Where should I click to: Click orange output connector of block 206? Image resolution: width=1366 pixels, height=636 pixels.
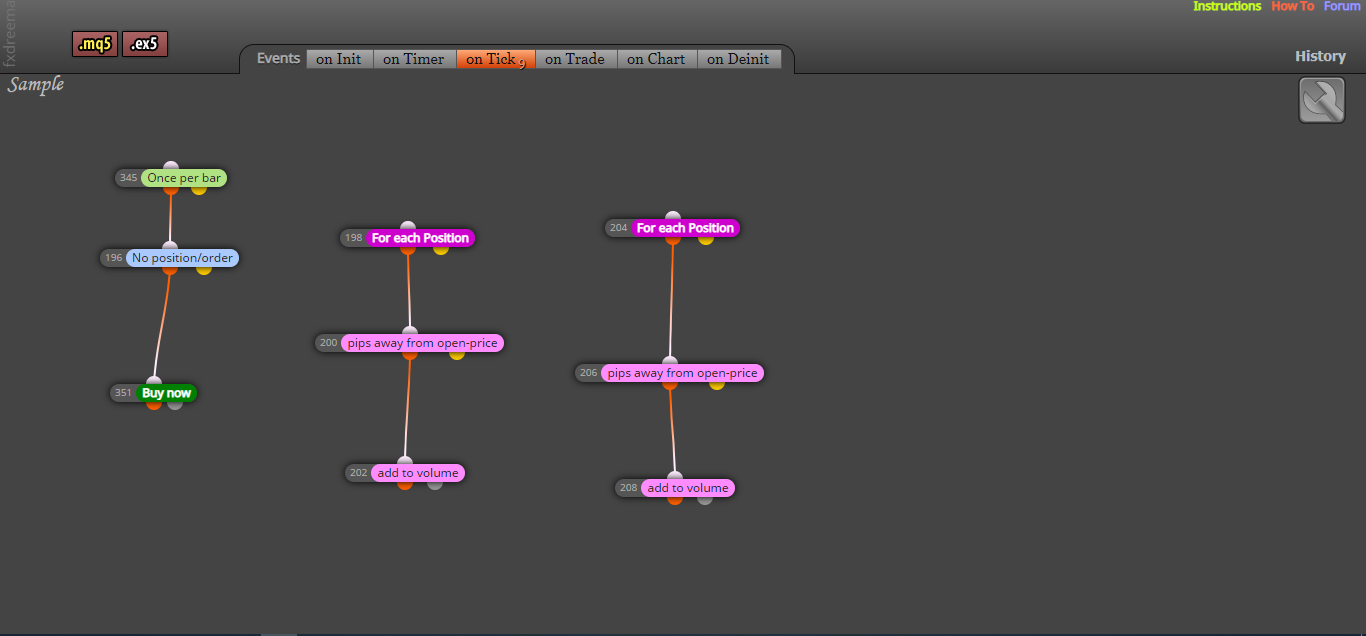[x=670, y=383]
